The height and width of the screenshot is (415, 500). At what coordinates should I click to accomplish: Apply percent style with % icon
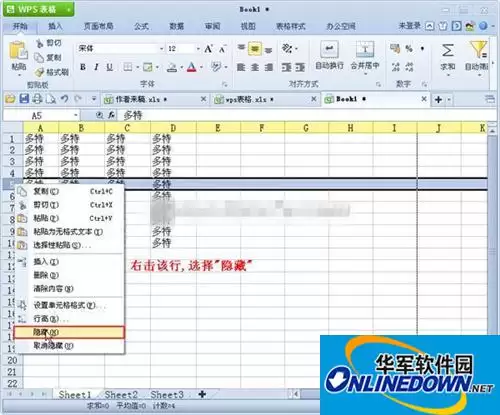point(409,49)
